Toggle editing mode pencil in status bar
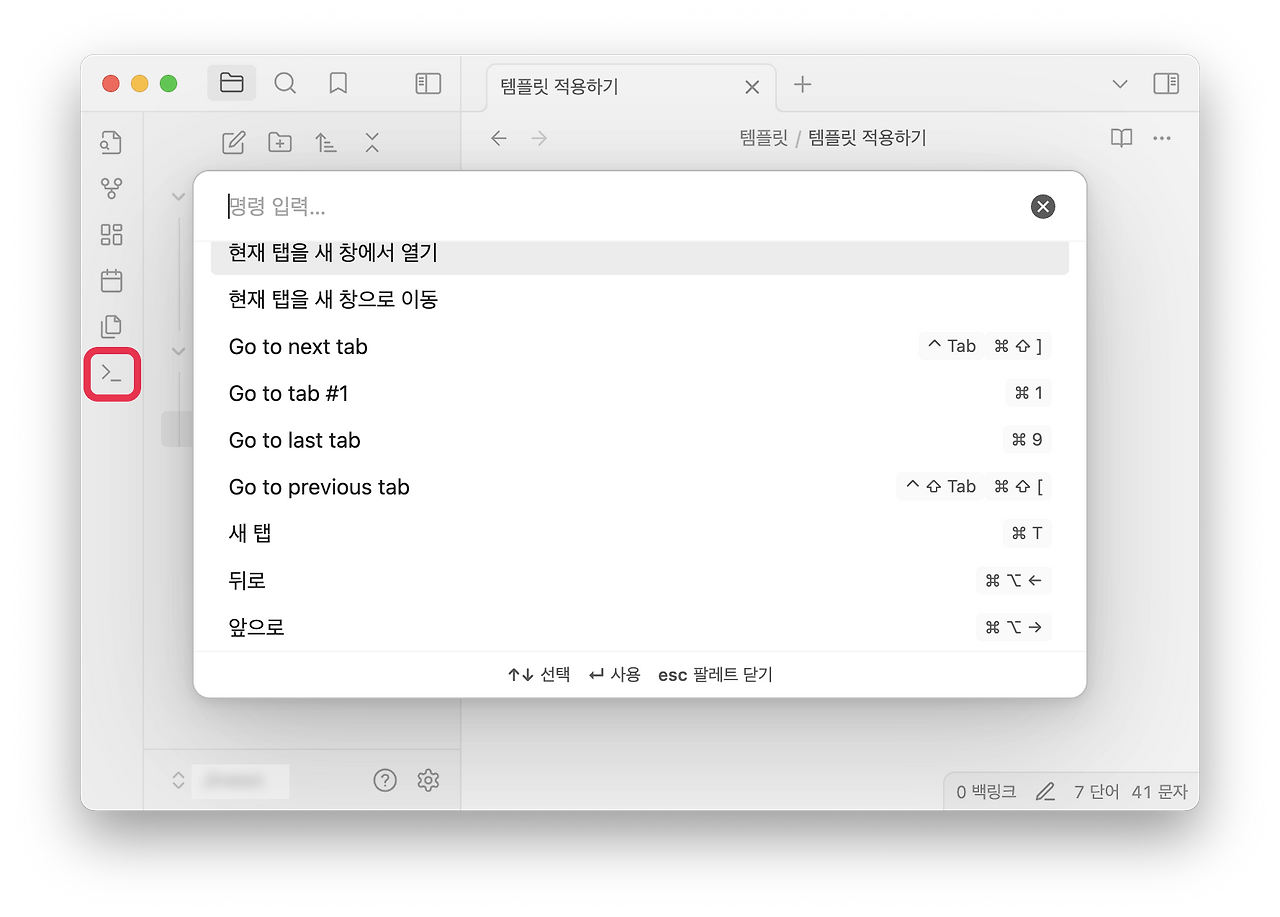The width and height of the screenshot is (1280, 917). click(x=1045, y=792)
